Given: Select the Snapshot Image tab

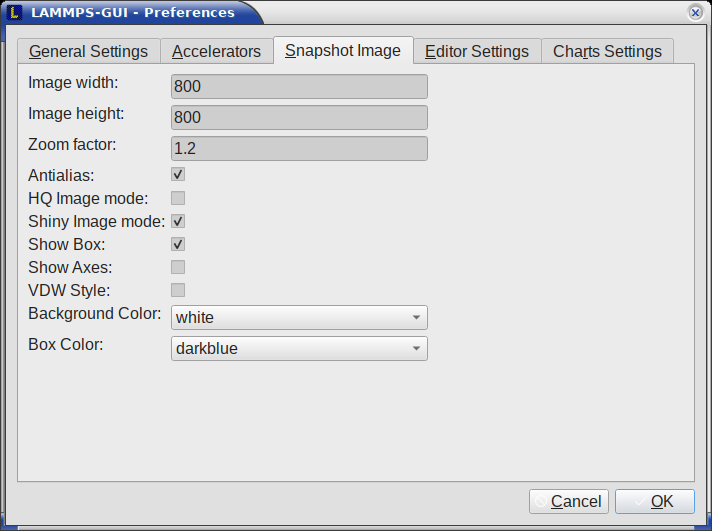Looking at the screenshot, I should tap(343, 50).
